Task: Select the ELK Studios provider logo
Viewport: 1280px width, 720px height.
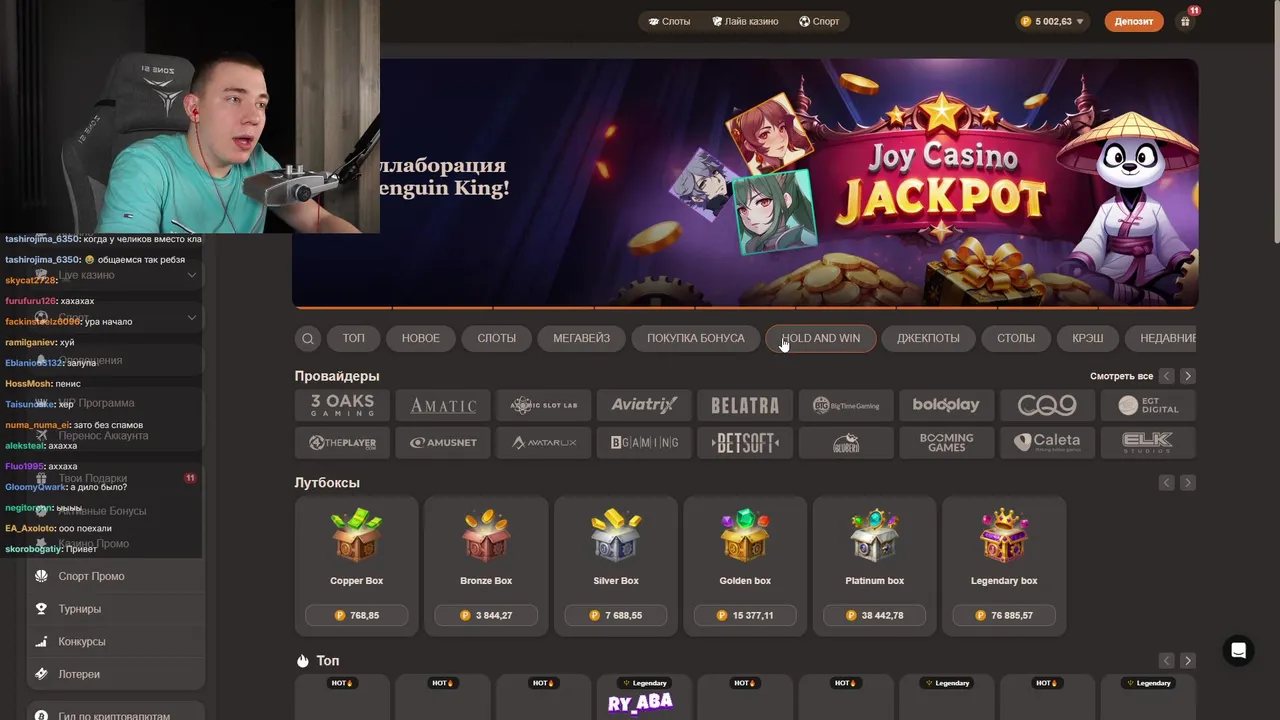Action: pyautogui.click(x=1148, y=442)
